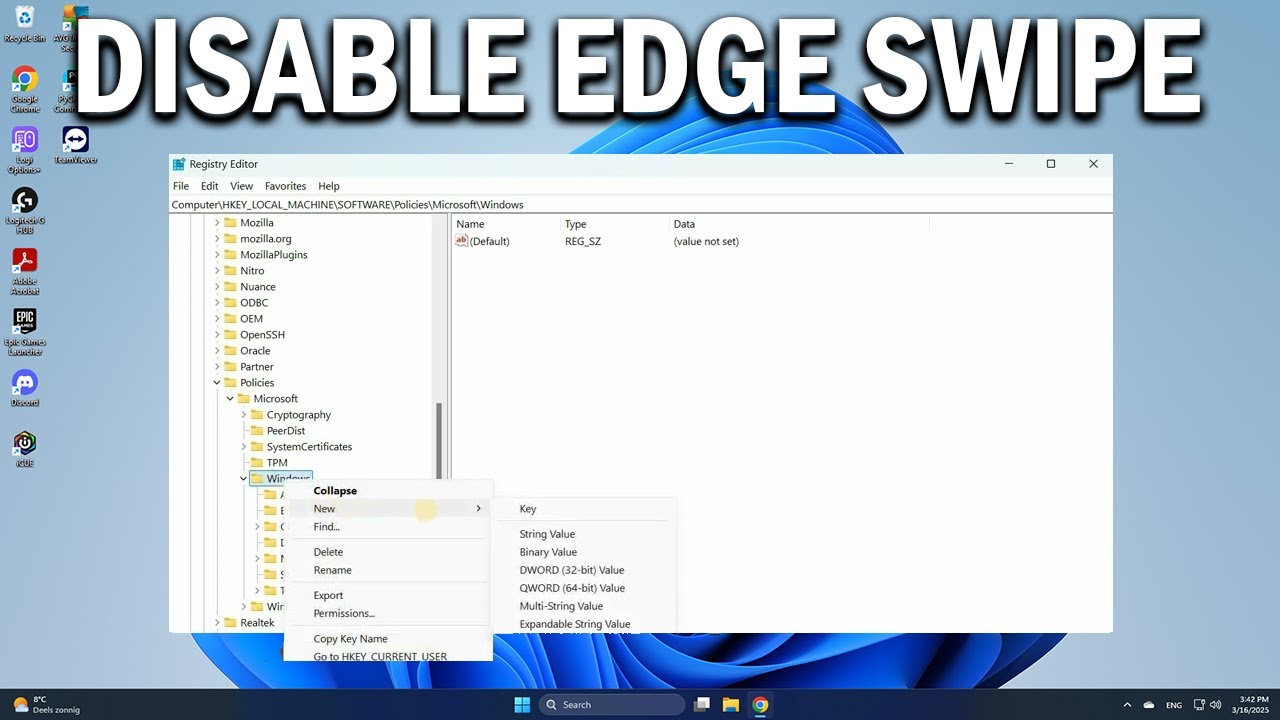Launch Google Chrome from the desktop
The image size is (1280, 720).
click(x=24, y=88)
